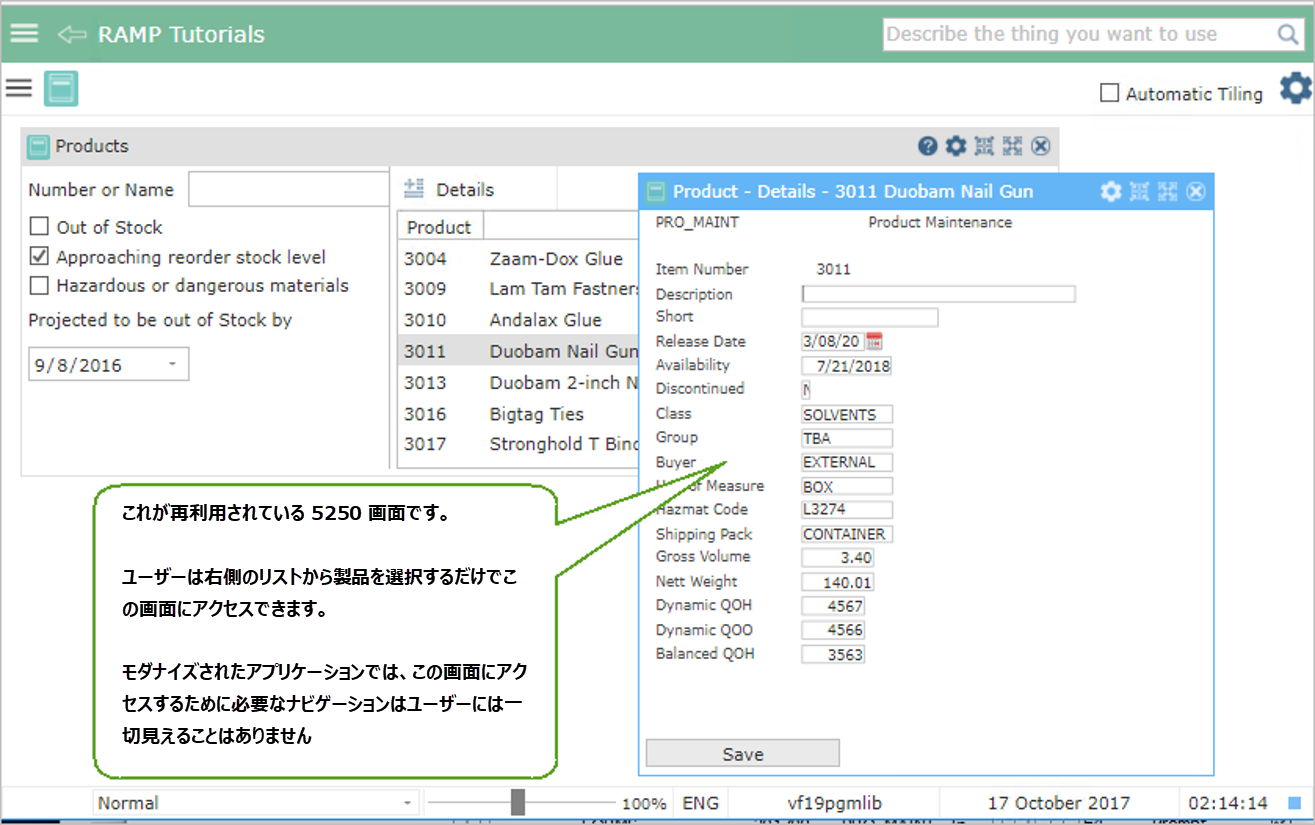Adjust the zoom slider in status bar
This screenshot has height=825, width=1315.
[x=518, y=802]
